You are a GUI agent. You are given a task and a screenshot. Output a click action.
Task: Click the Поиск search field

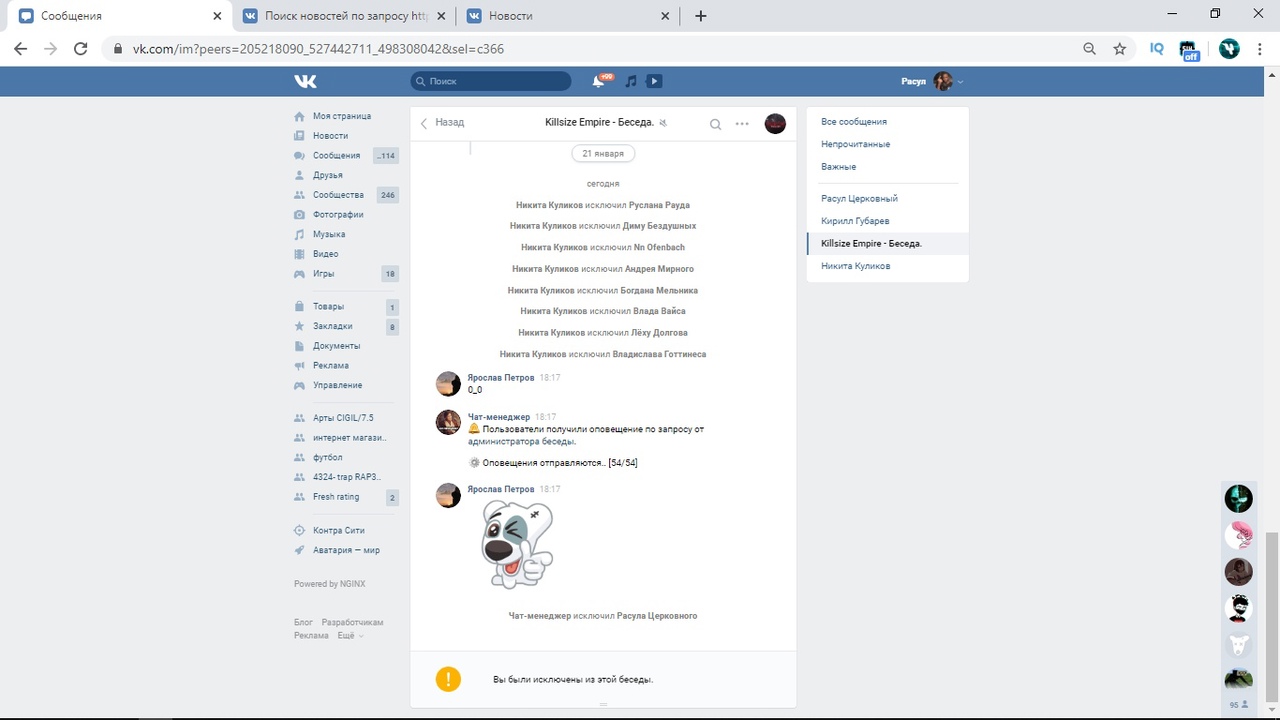click(492, 81)
